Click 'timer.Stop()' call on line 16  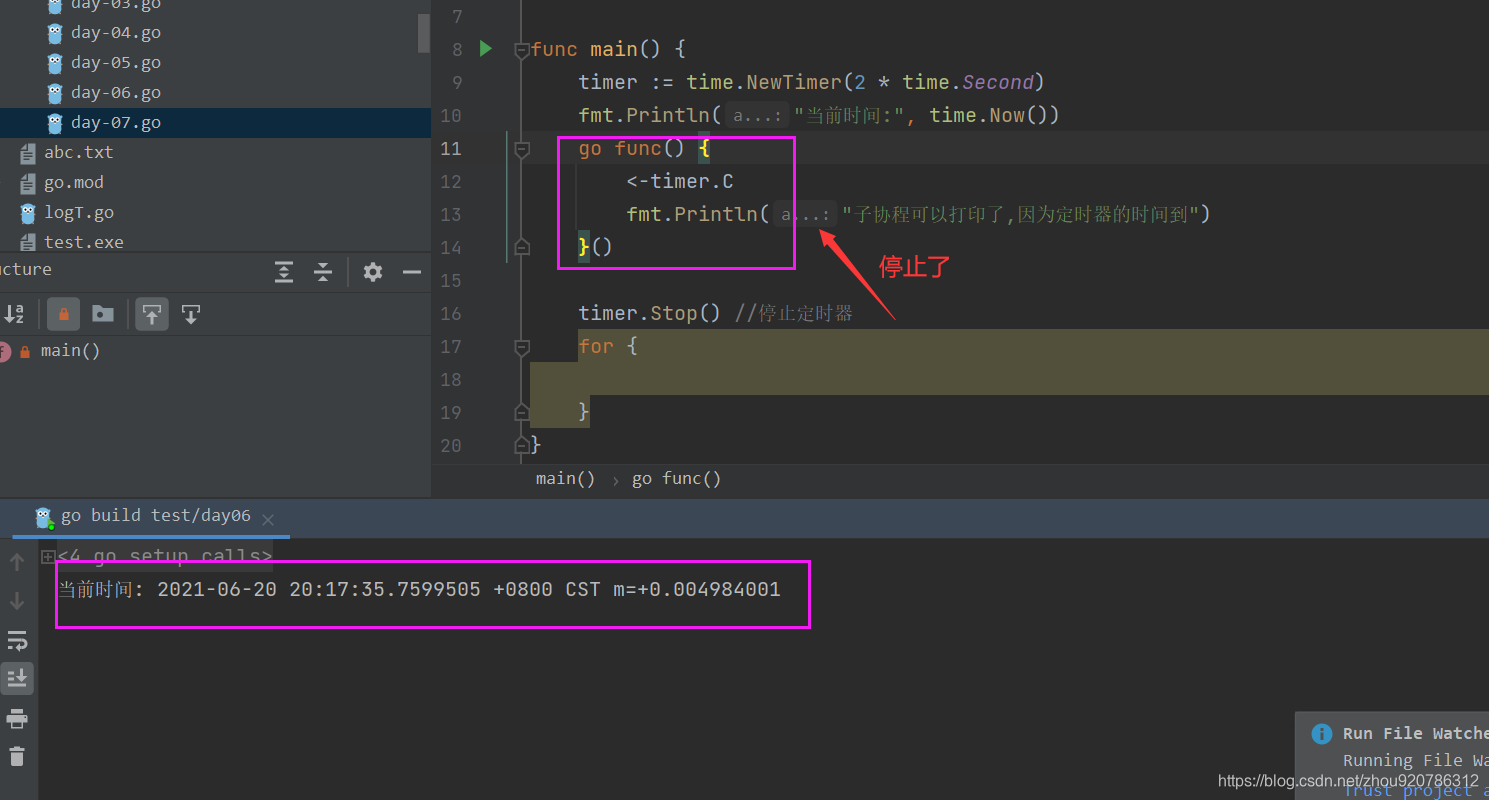click(x=649, y=314)
